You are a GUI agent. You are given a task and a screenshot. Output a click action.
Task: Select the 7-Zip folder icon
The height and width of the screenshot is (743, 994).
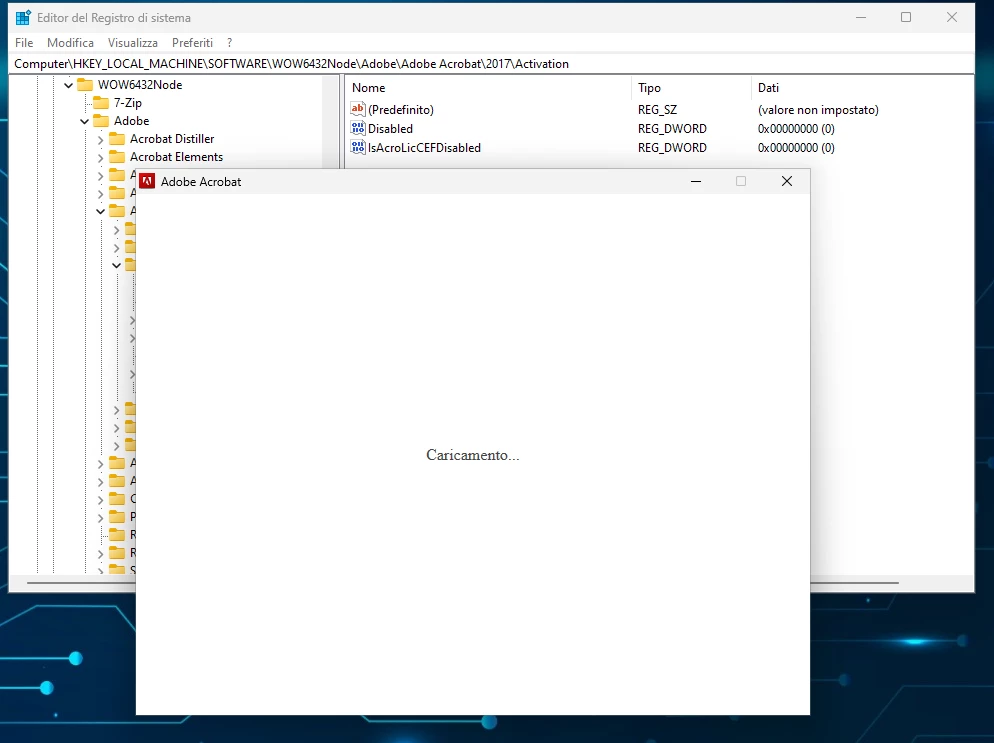tap(101, 103)
